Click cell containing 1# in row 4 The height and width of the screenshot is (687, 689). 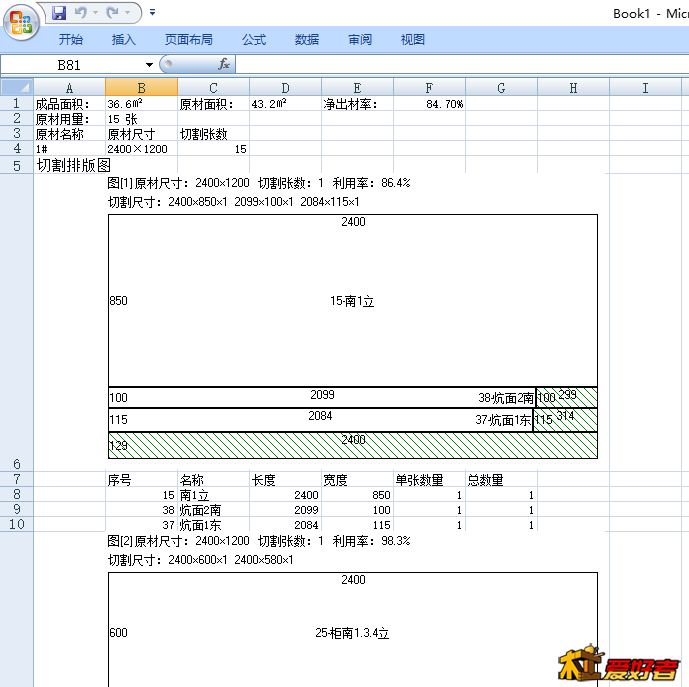pos(69,149)
